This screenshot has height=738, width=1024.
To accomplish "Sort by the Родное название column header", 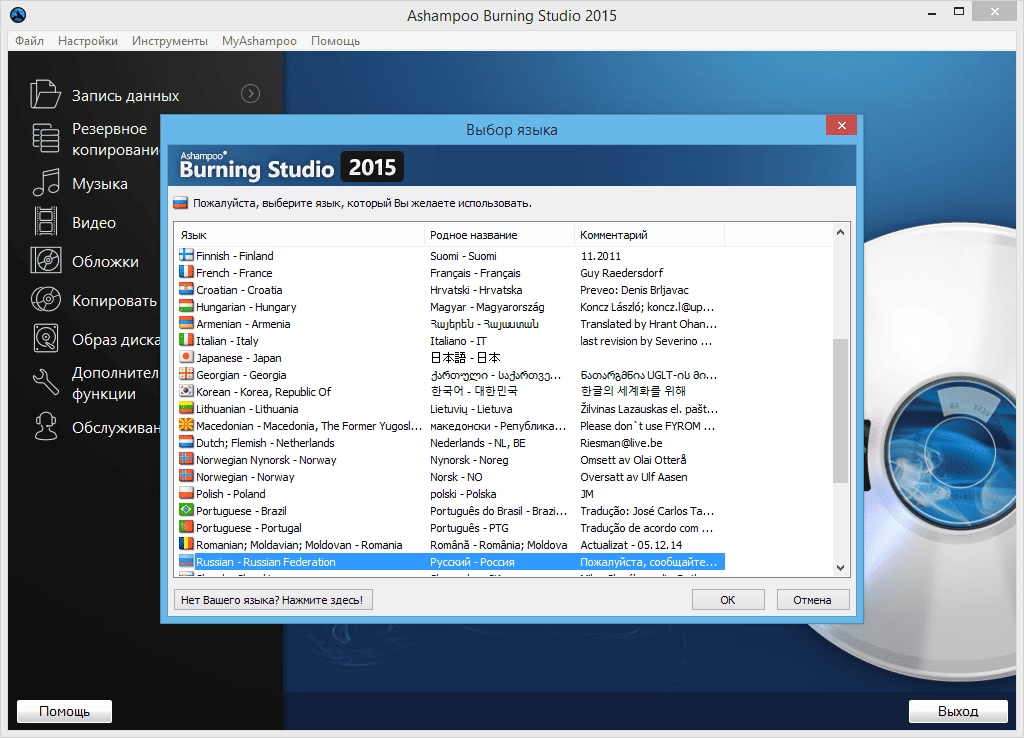I will pyautogui.click(x=499, y=234).
